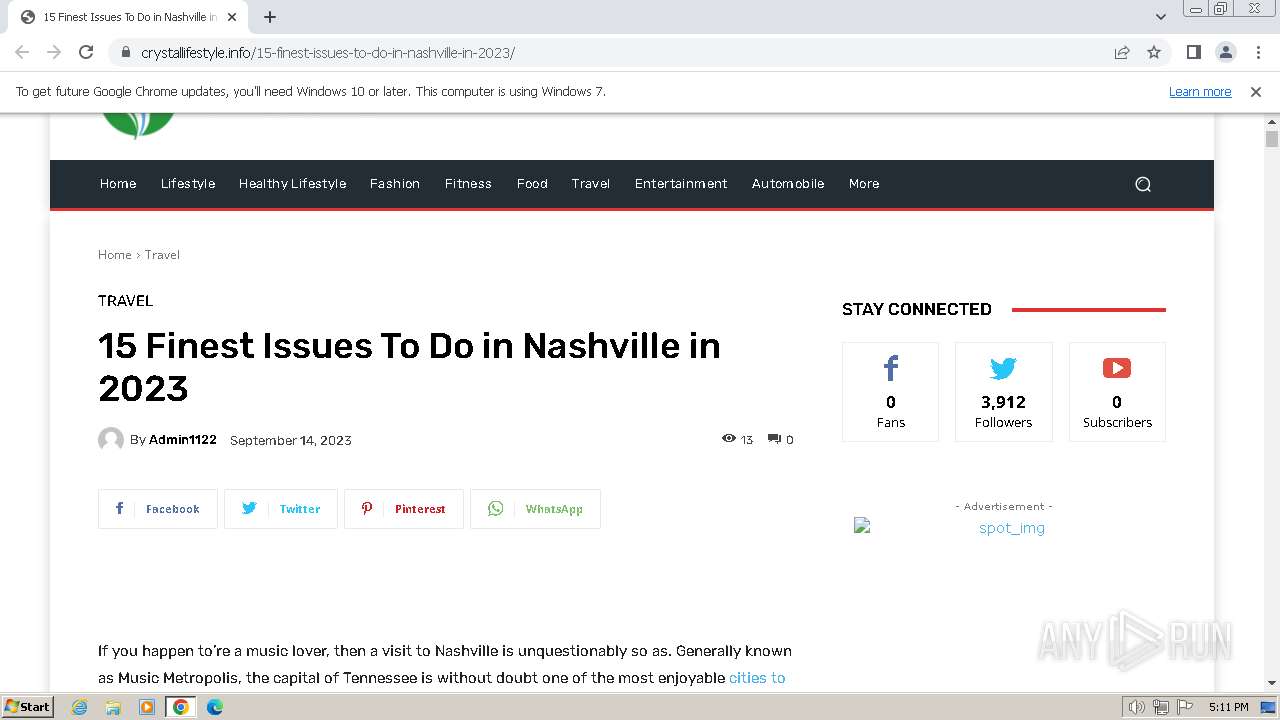The width and height of the screenshot is (1280, 720).
Task: Open the TRAVEL category label
Action: coord(125,301)
